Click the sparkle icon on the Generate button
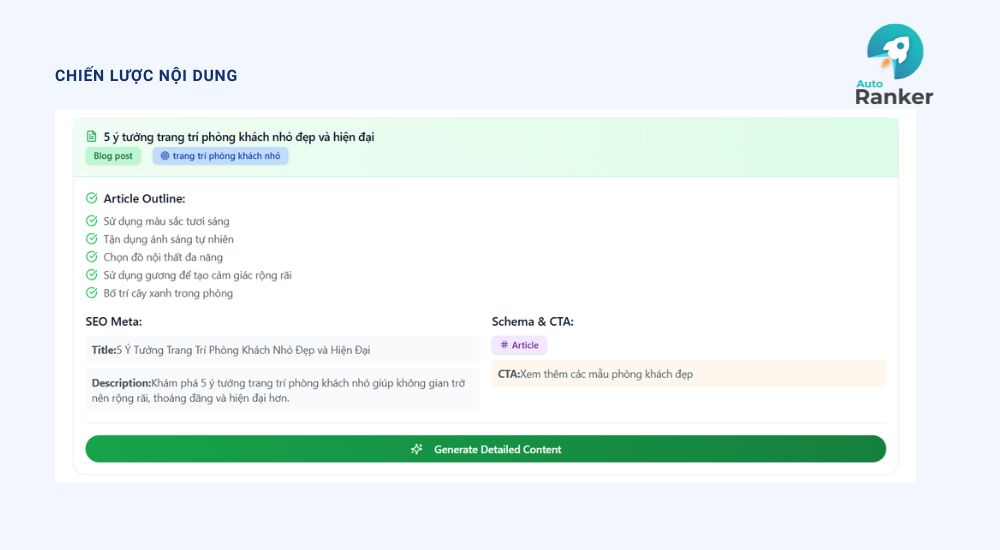The image size is (1000, 550). [x=416, y=449]
